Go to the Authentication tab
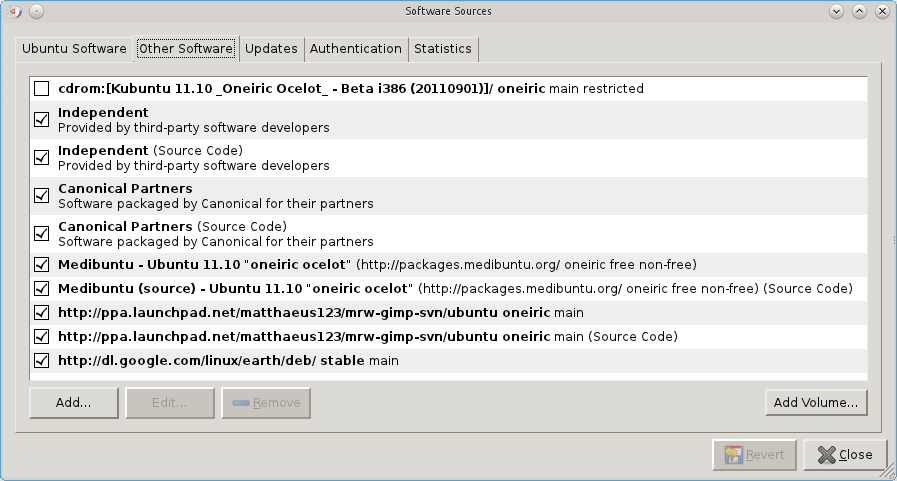This screenshot has height=481, width=897. [355, 48]
